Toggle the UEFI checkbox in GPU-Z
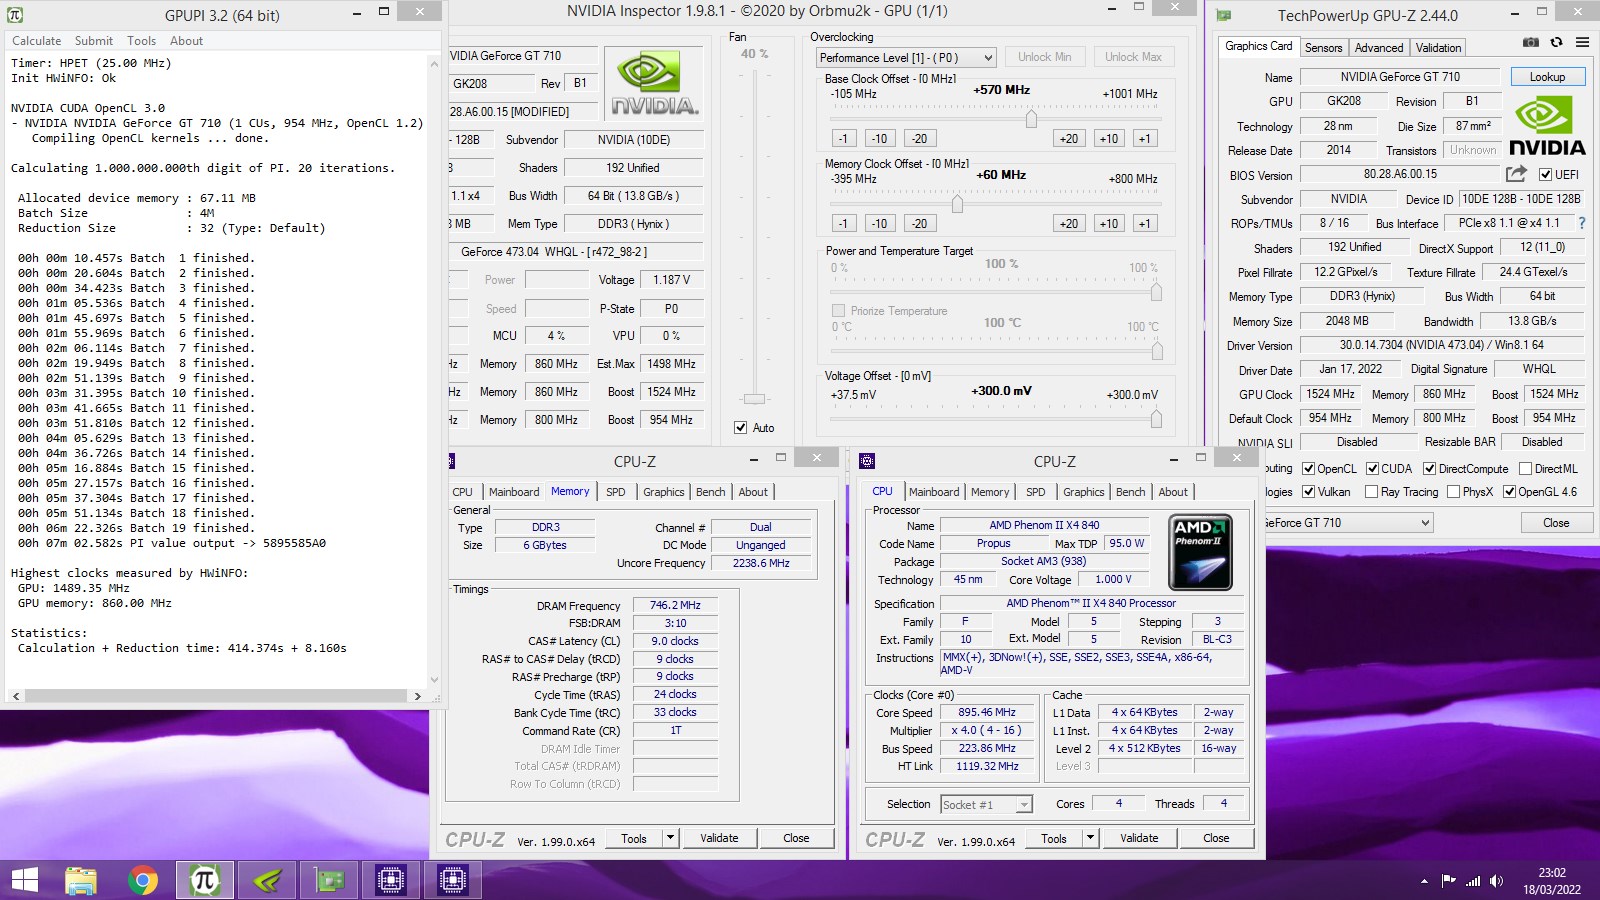Image resolution: width=1600 pixels, height=900 pixels. (x=1545, y=175)
